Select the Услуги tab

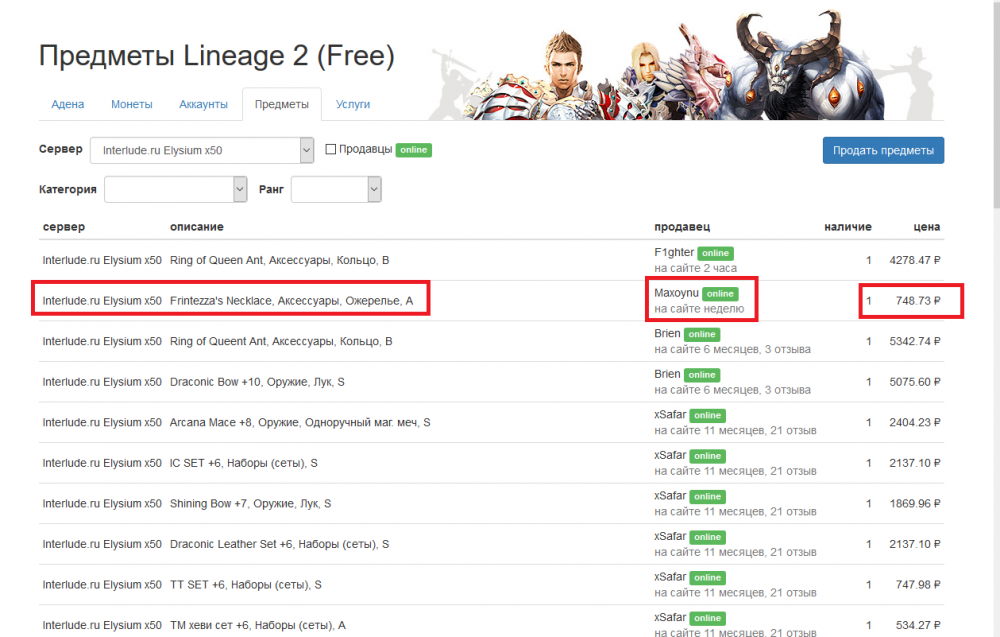[x=353, y=104]
